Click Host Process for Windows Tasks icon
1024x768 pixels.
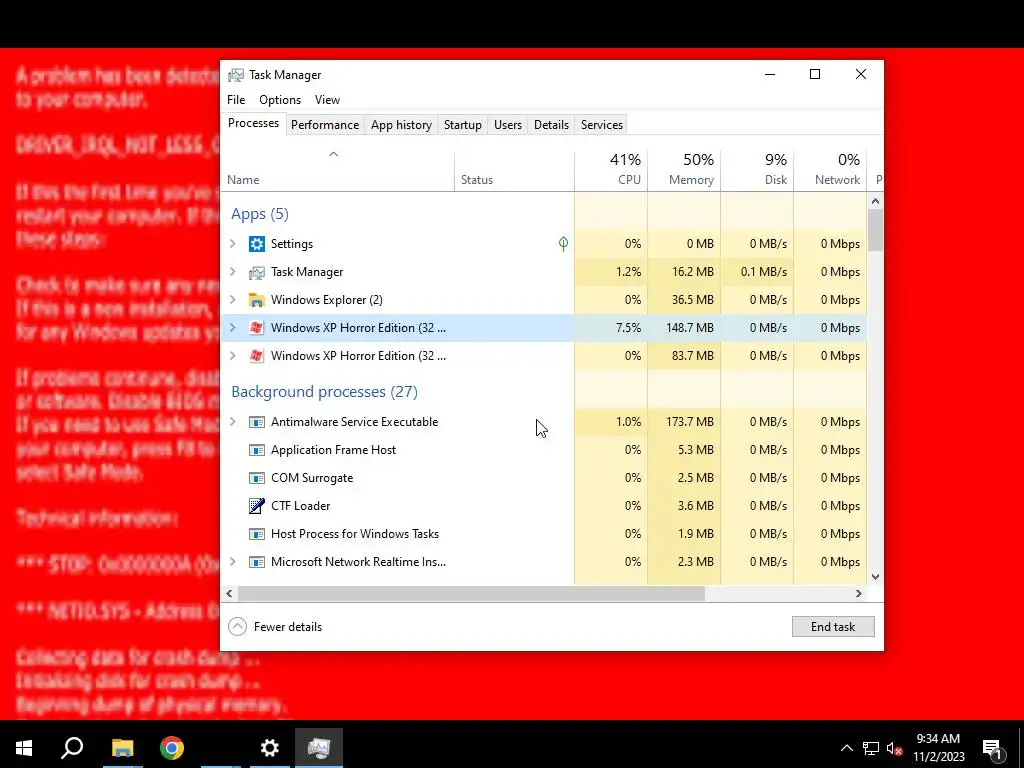[257, 534]
